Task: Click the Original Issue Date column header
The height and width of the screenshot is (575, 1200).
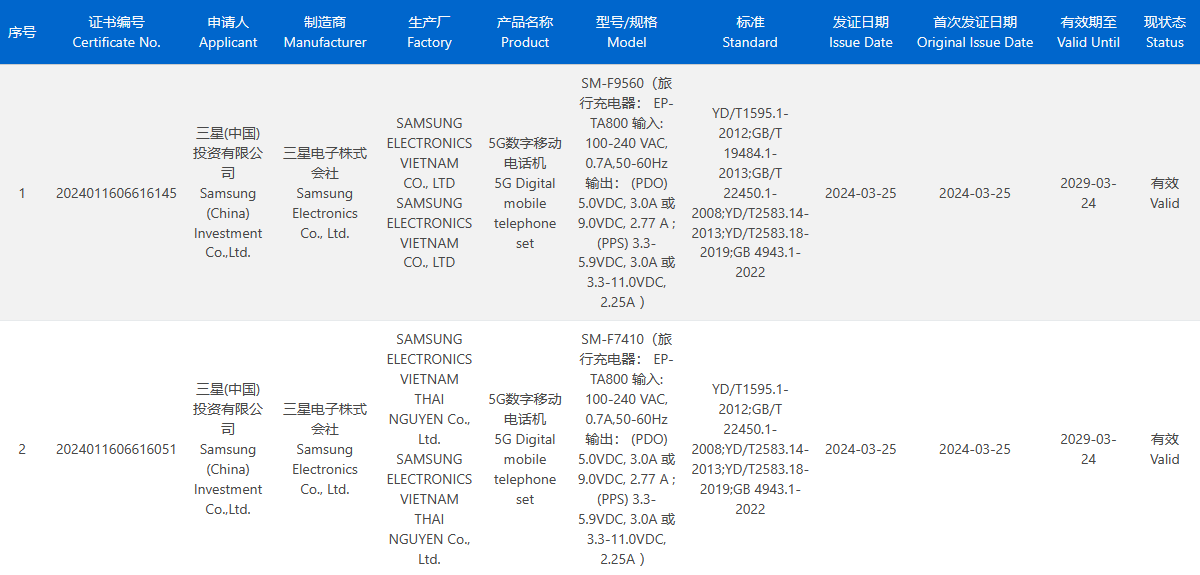Action: [x=974, y=32]
